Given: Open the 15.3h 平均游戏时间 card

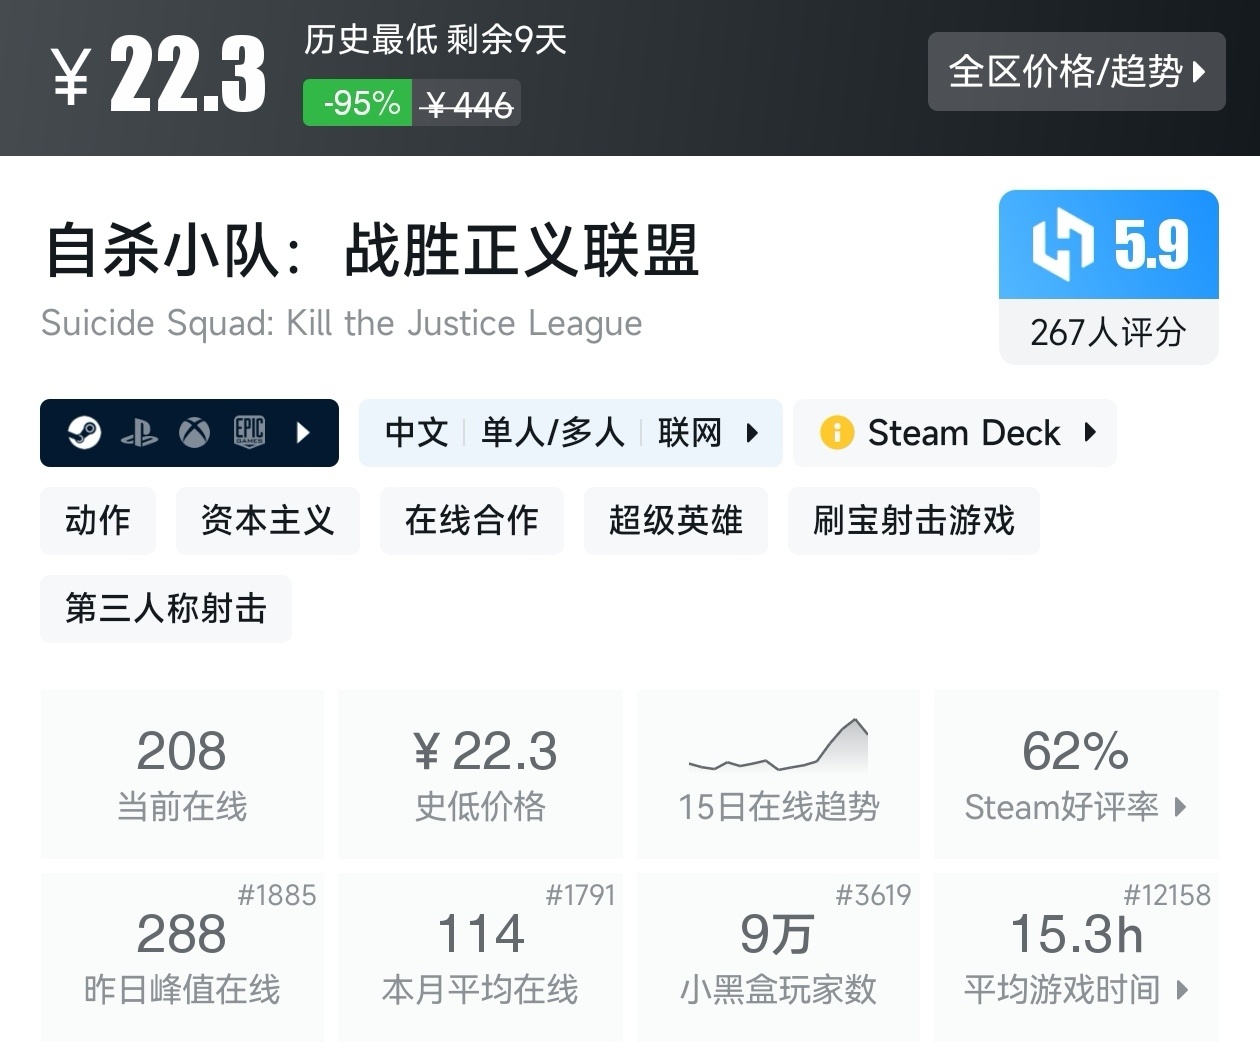Looking at the screenshot, I should (x=1077, y=957).
